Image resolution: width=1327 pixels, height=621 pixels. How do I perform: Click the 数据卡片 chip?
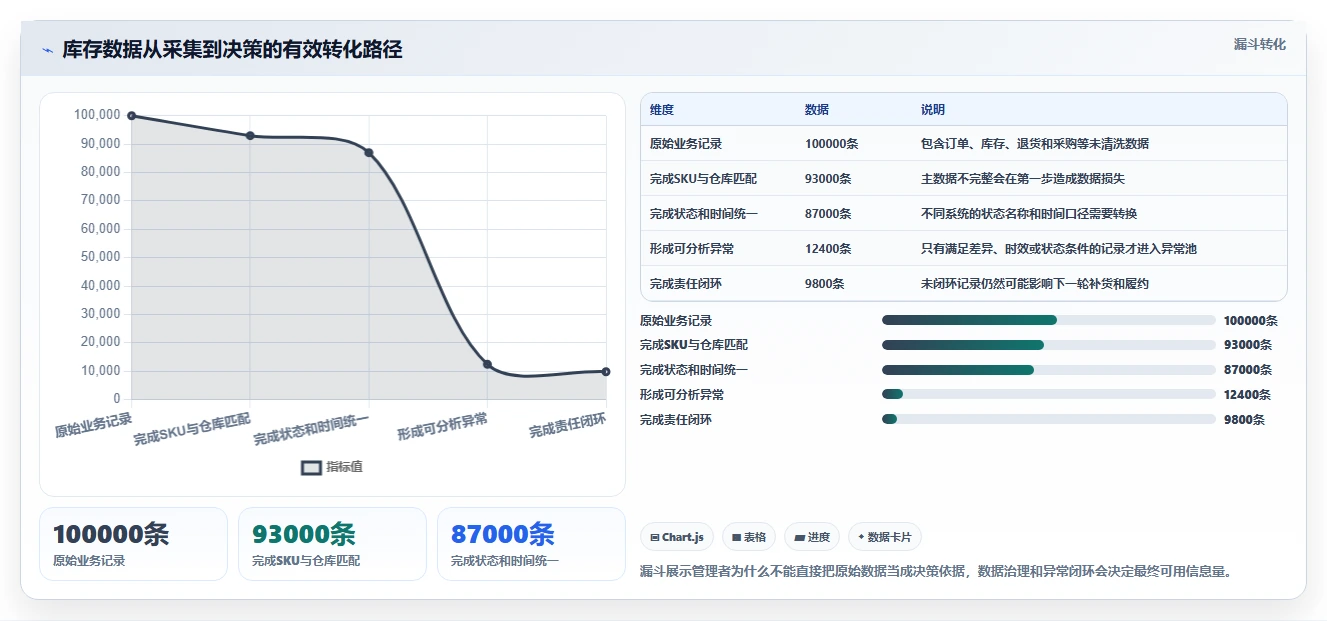pos(885,537)
